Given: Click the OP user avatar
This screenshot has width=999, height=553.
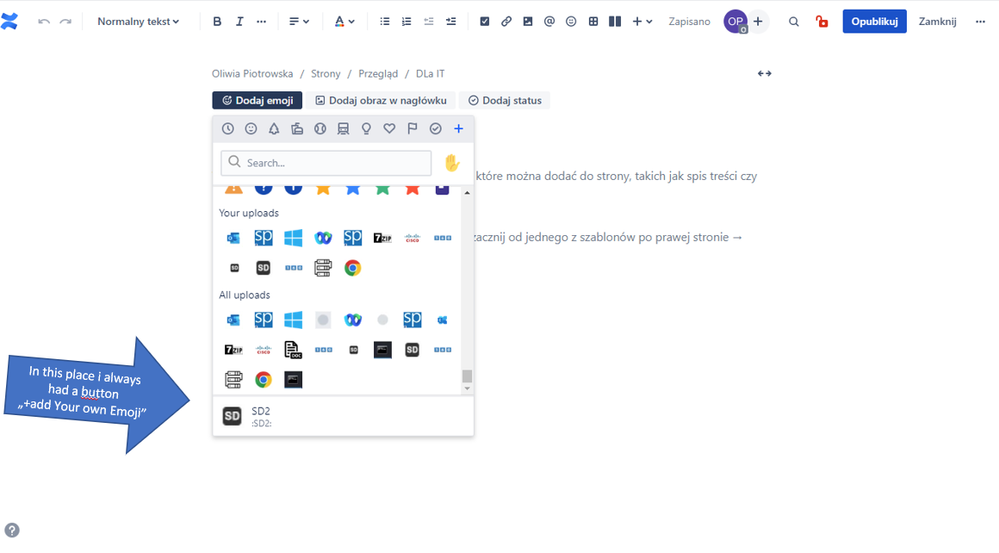Looking at the screenshot, I should click(735, 22).
